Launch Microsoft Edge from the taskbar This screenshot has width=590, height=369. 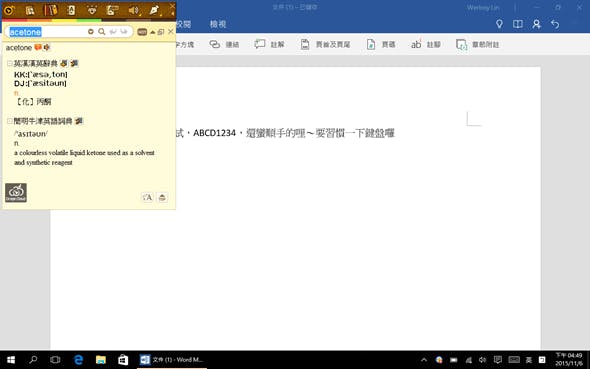coord(78,360)
